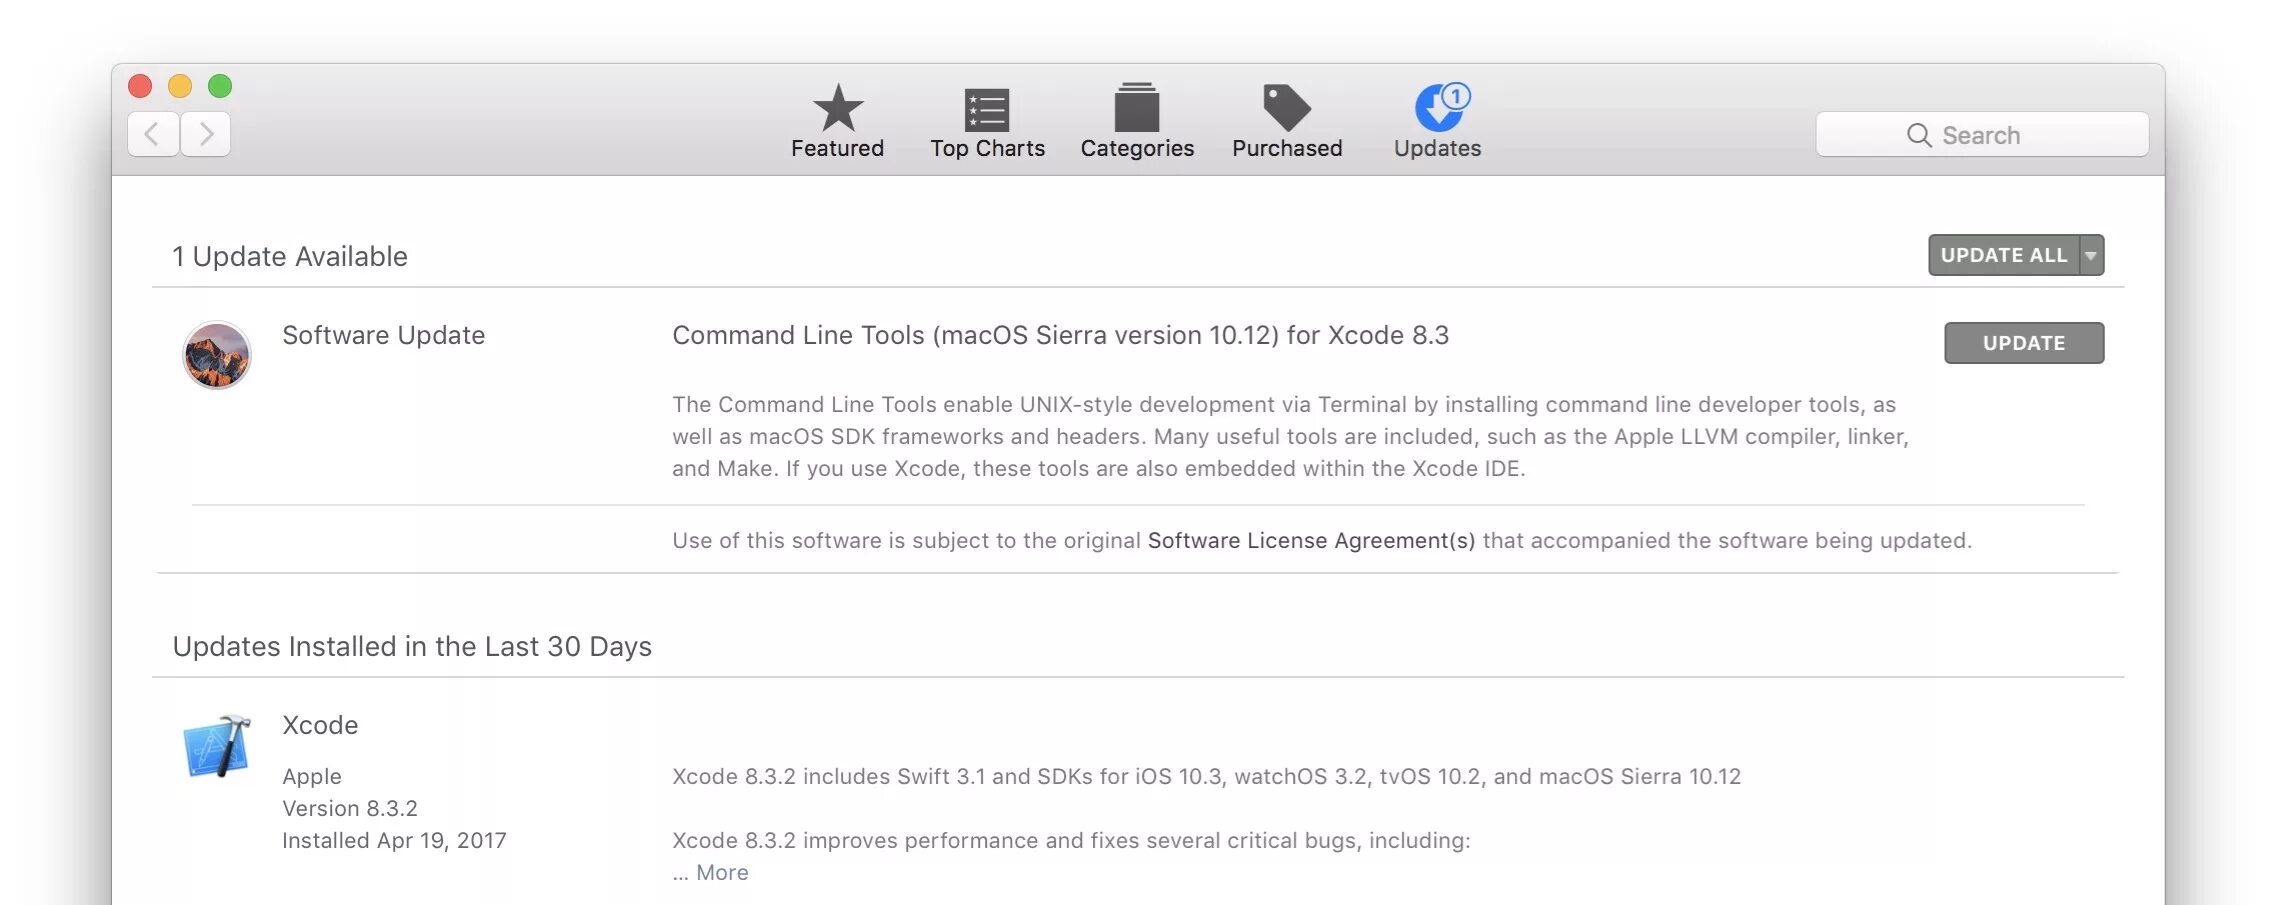Click the Apple developer name under Xcode
2278x905 pixels.
click(312, 777)
